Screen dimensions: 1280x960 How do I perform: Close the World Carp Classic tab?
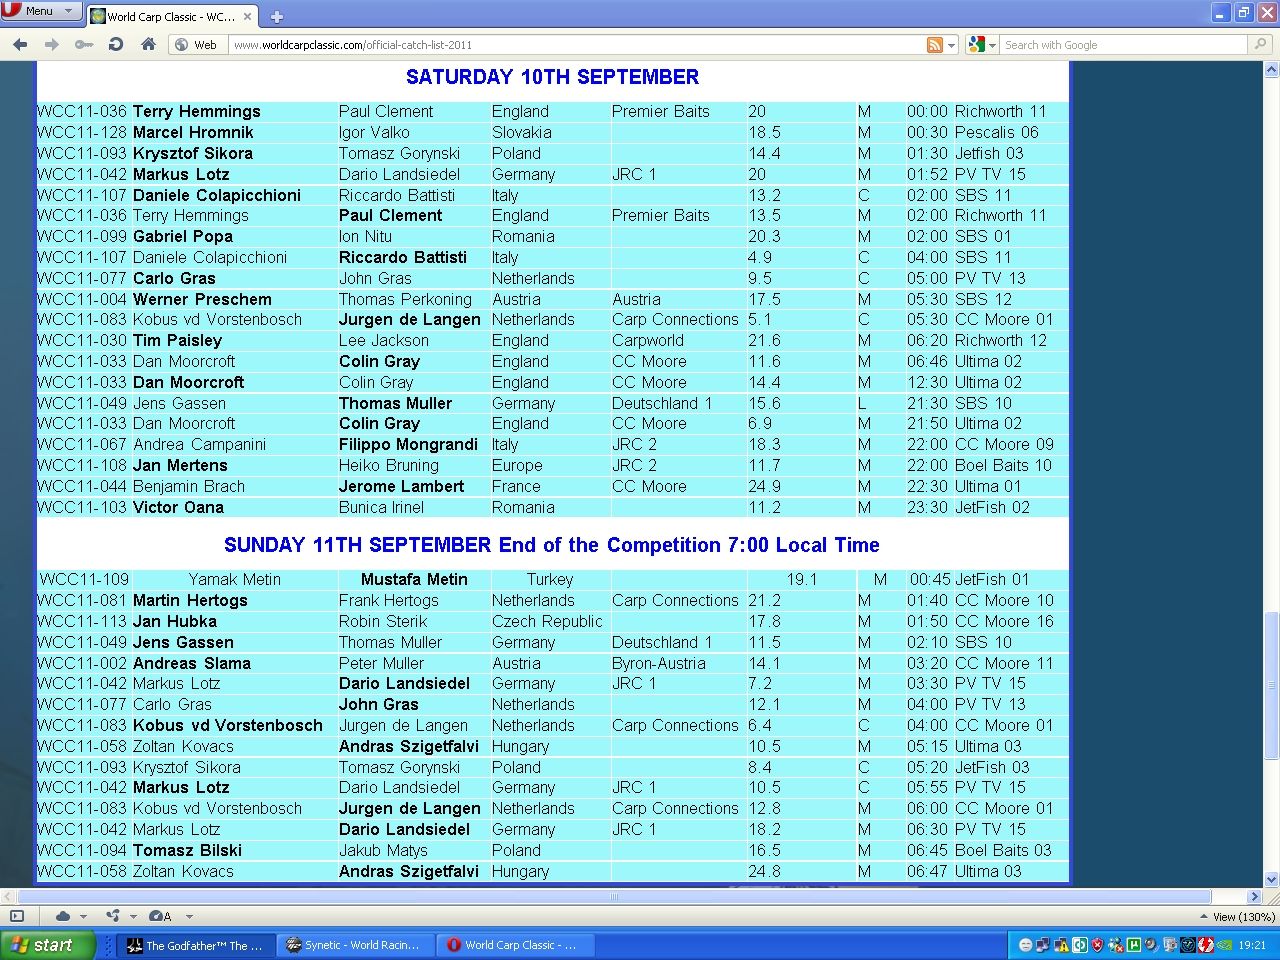pos(249,16)
